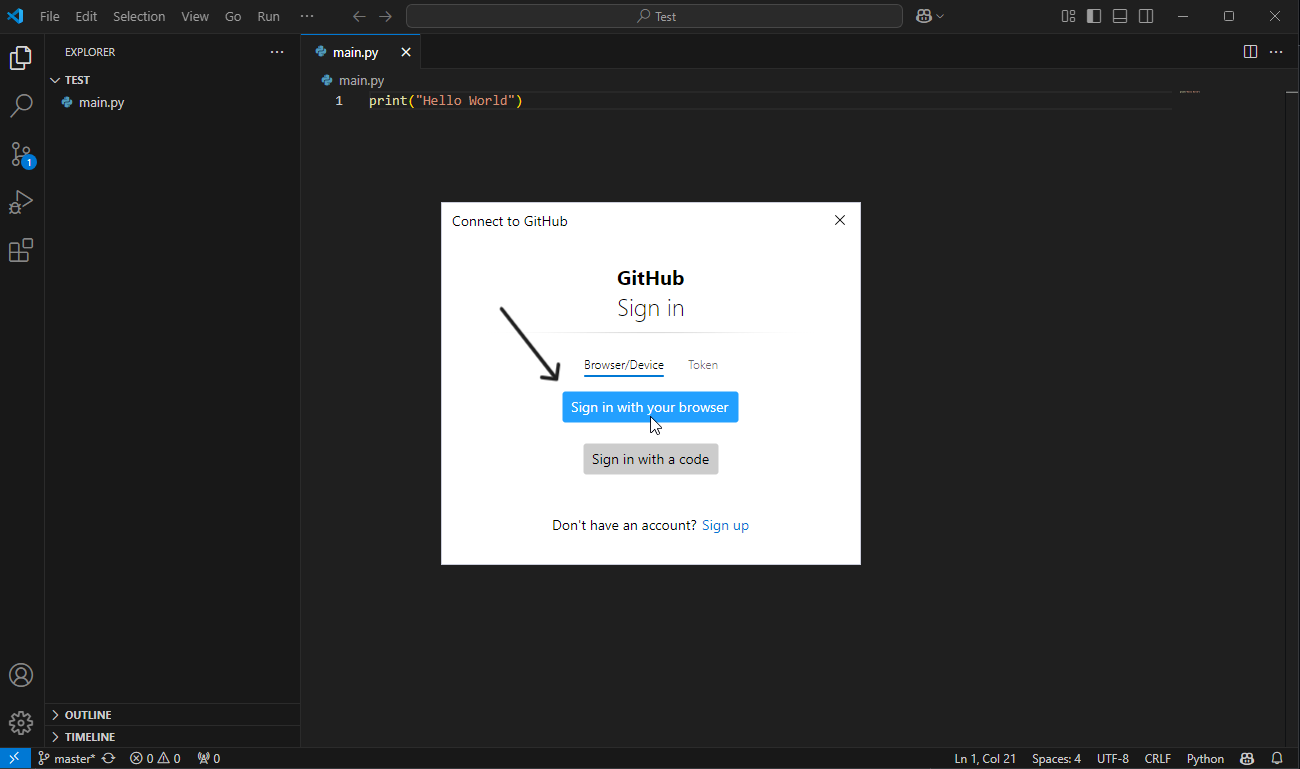Screen dimensions: 1300x769
Task: Collapse the TEST folder section
Action: coord(172,80)
